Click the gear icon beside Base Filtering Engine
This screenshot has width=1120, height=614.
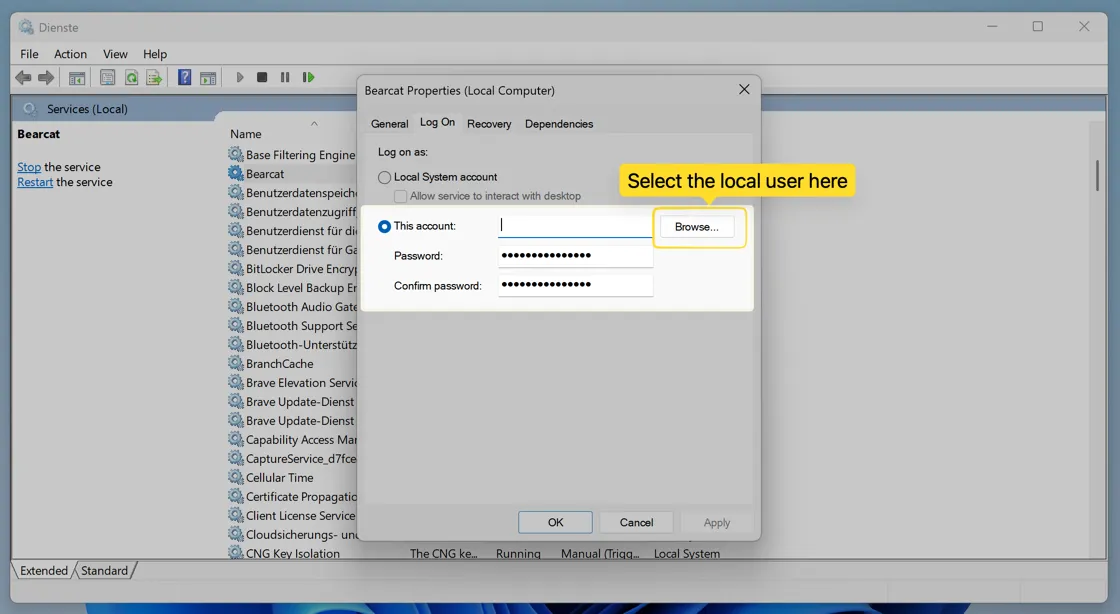pyautogui.click(x=236, y=154)
